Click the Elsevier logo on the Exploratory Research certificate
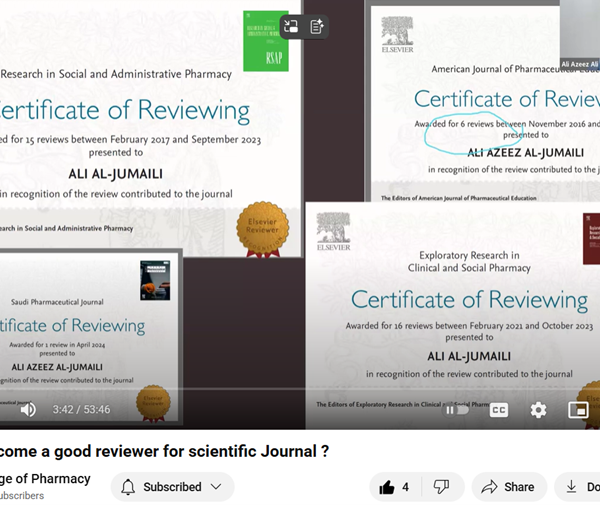Screen dimensions: 600x505 click(333, 232)
